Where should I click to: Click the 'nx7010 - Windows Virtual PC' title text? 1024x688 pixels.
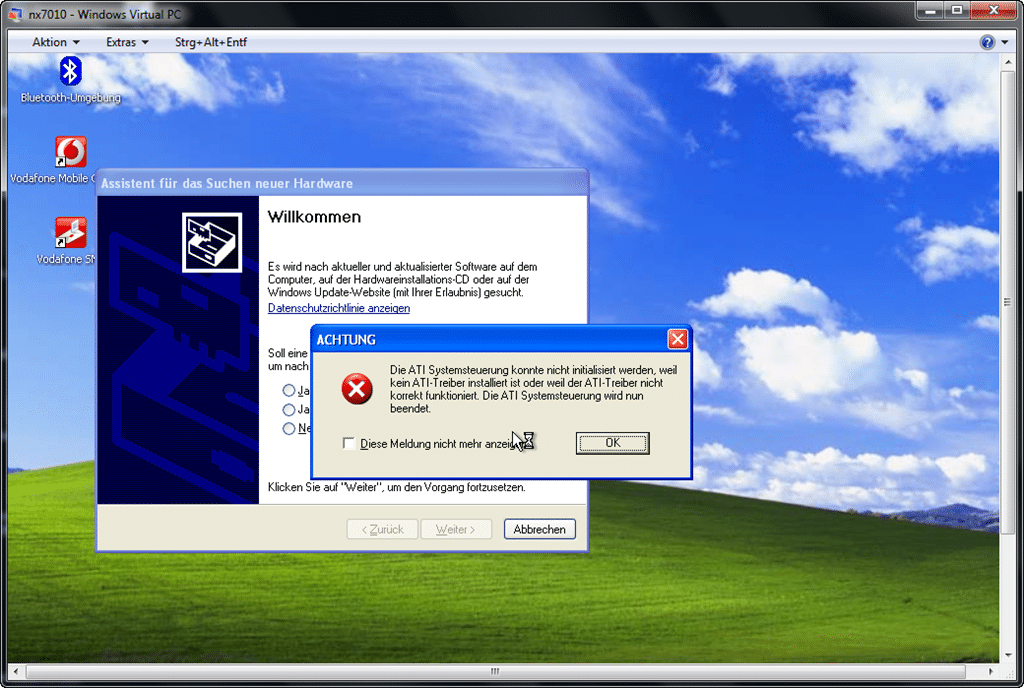(104, 14)
